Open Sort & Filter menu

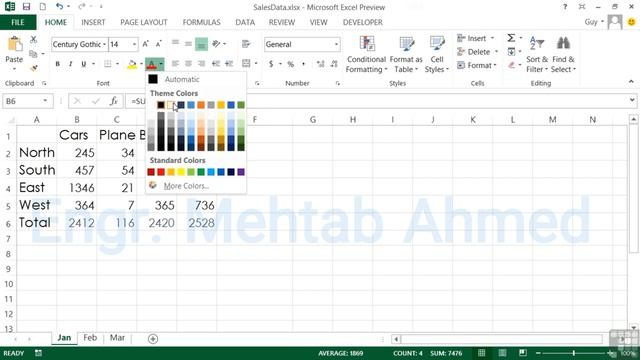[537, 54]
